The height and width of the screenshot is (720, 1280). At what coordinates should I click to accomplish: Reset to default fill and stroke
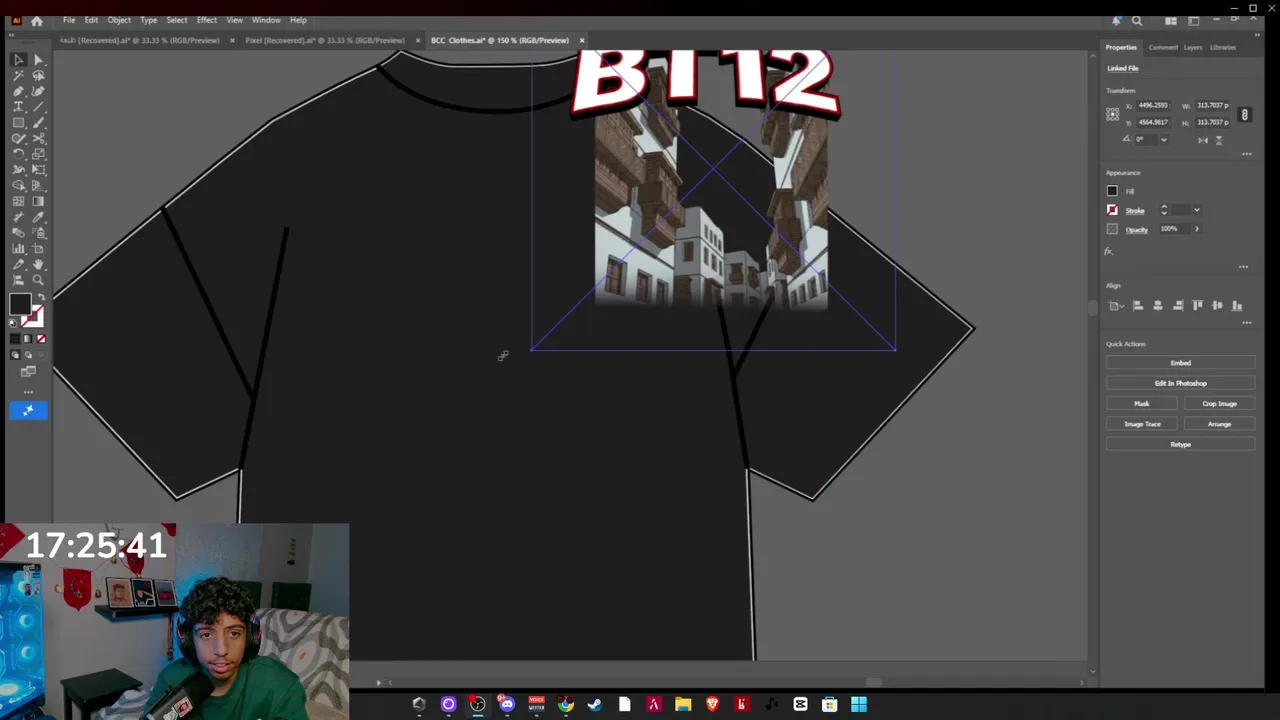coord(13,321)
